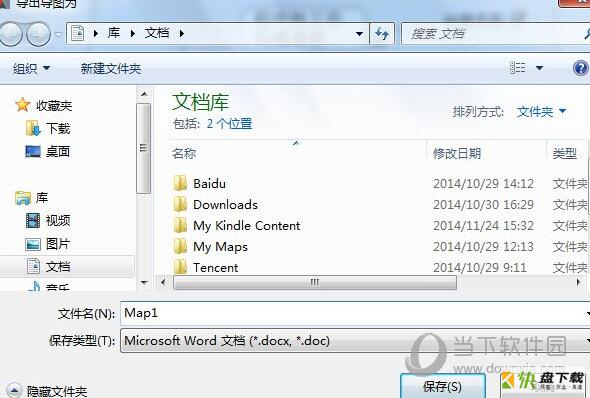This screenshot has width=590, height=398.
Task: Select the 库 breadcrumb in address bar
Action: pyautogui.click(x=114, y=33)
